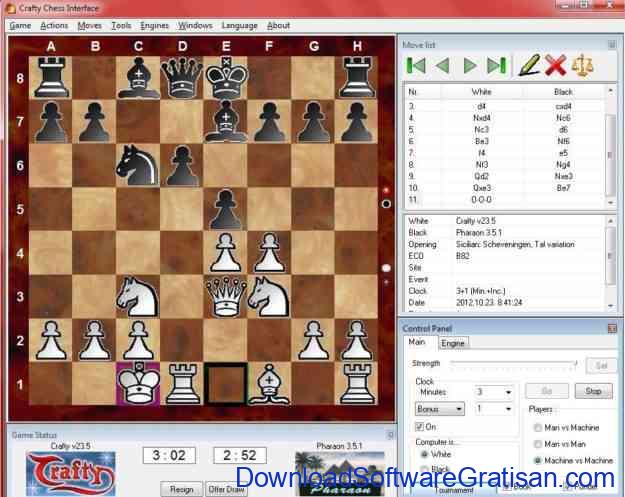The width and height of the screenshot is (625, 497).
Task: Select the white queen on e3
Action: [226, 296]
